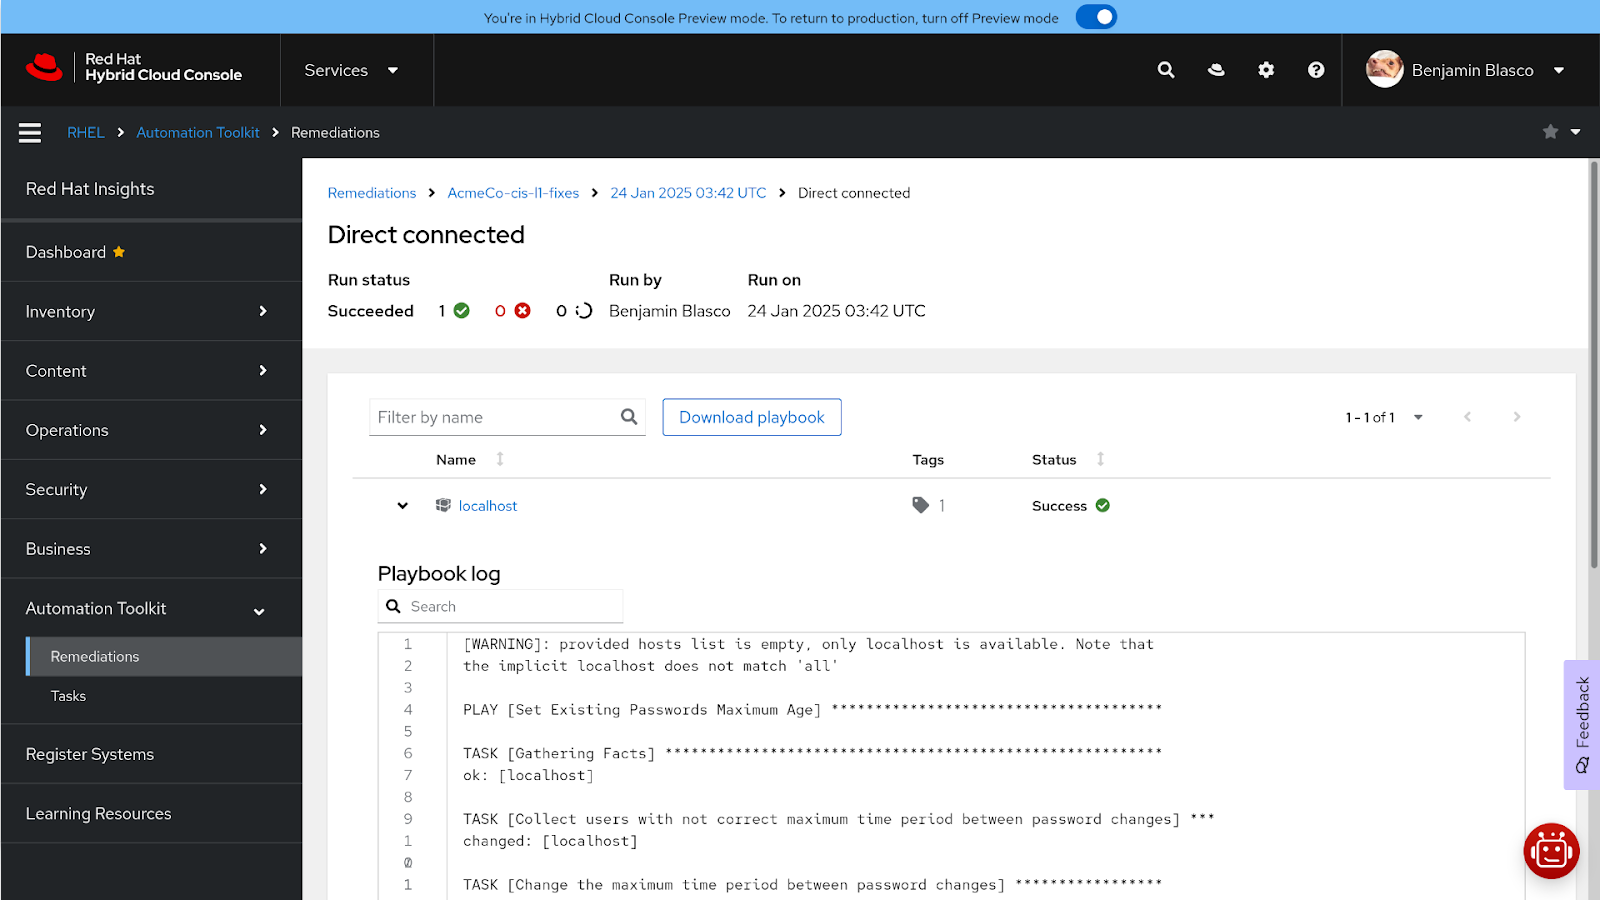Expand the Security navigation section
The image size is (1600, 900).
click(151, 489)
